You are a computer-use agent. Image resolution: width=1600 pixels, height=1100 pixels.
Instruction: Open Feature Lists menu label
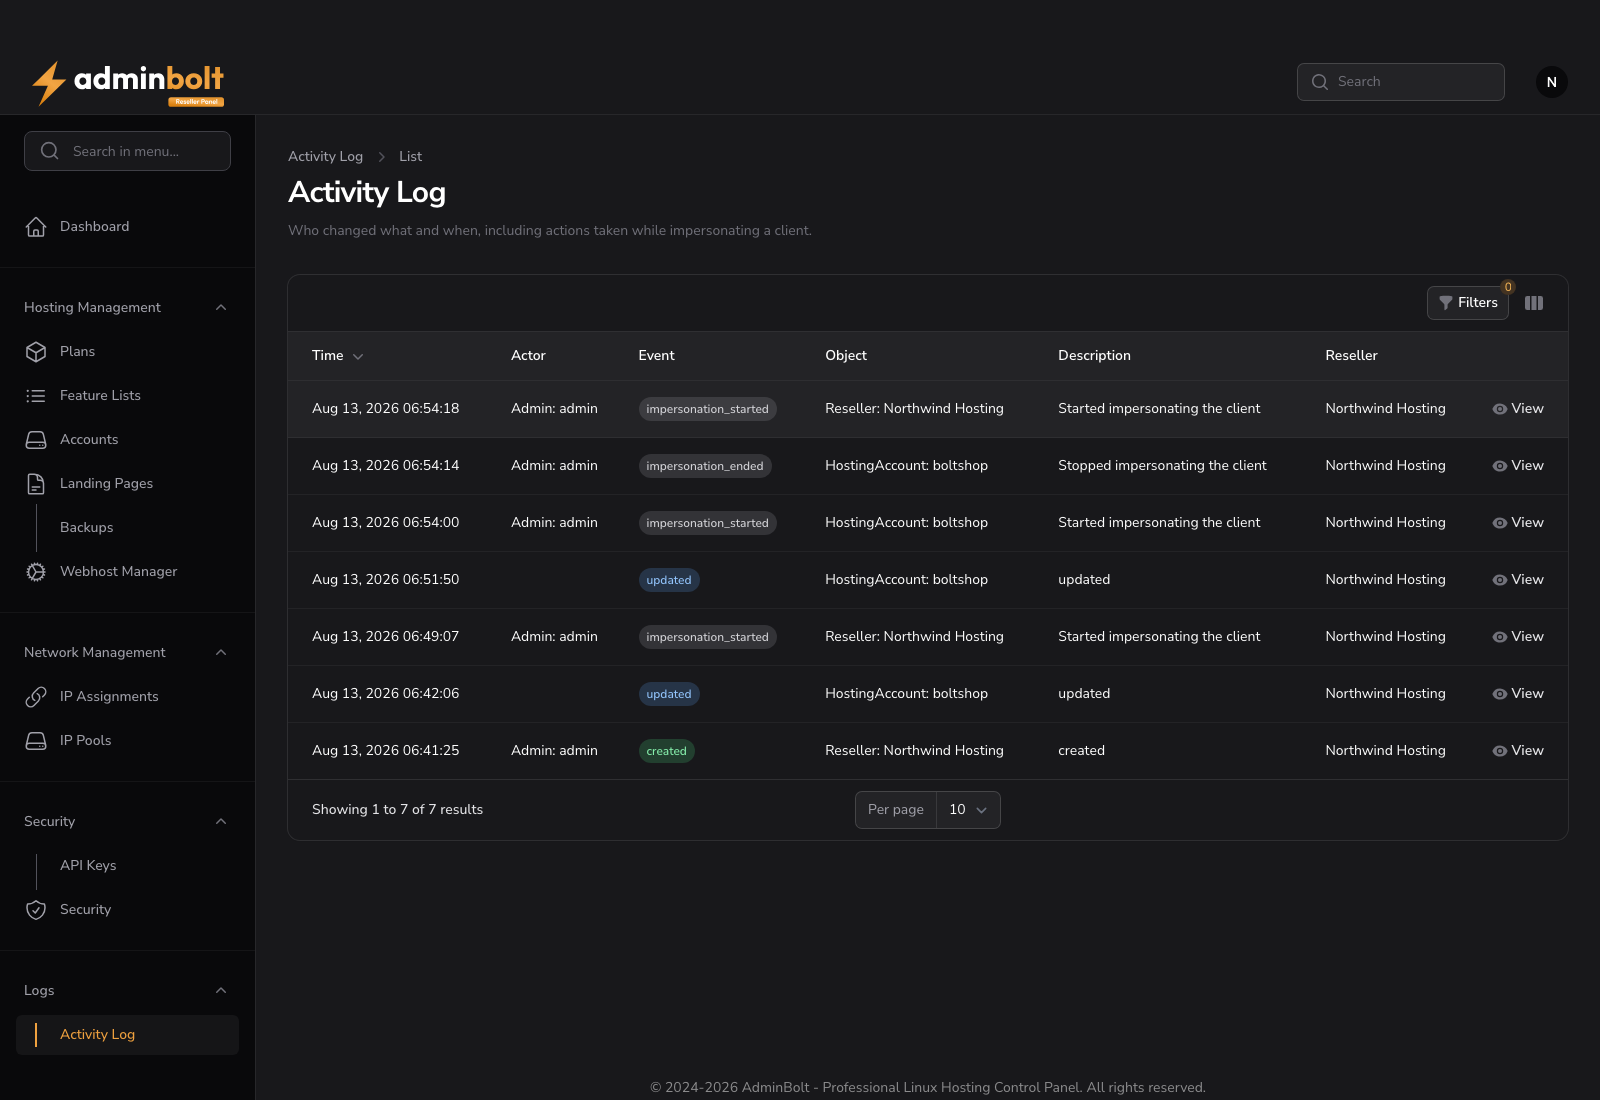100,396
